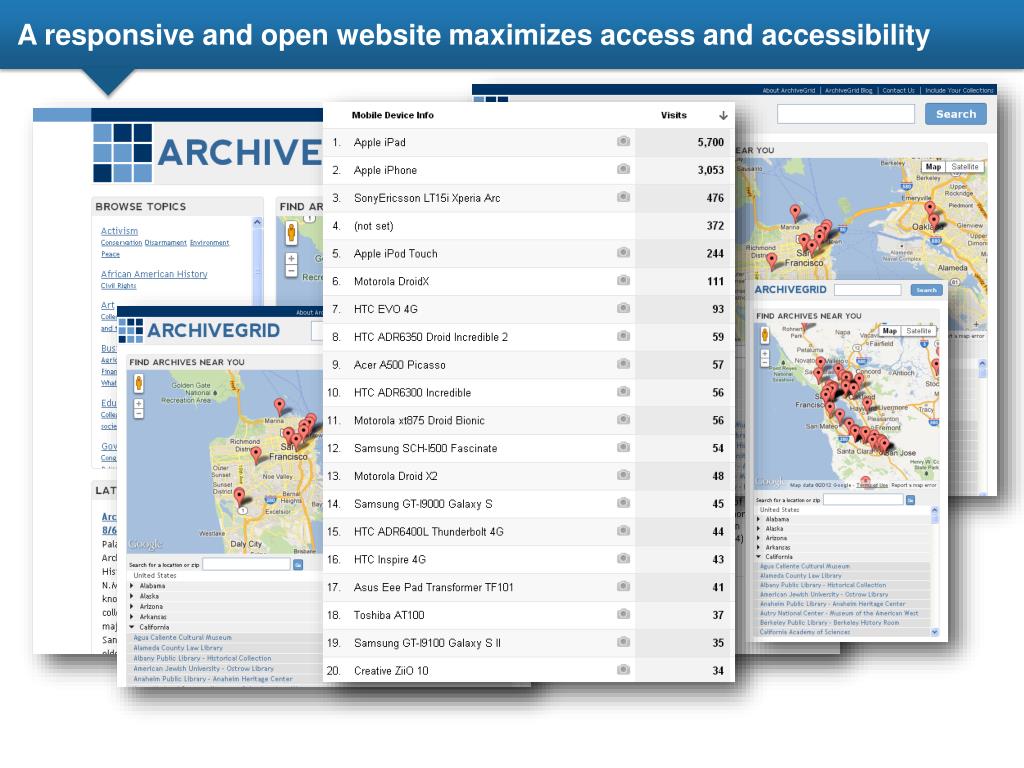Expand Alabama in the narrow right-side ArchiveGrid list
This screenshot has width=1024, height=768.
(x=758, y=519)
